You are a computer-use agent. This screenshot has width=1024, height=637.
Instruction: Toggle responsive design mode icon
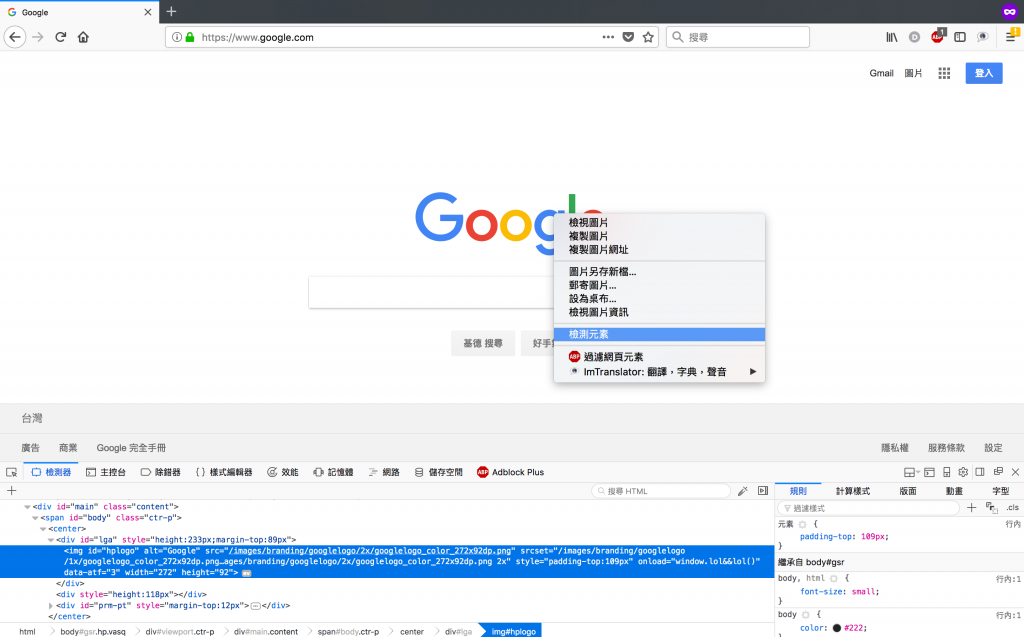(x=946, y=472)
